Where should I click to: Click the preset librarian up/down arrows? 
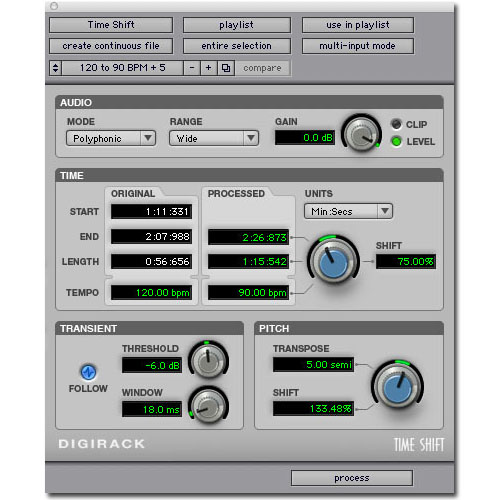[x=55, y=68]
